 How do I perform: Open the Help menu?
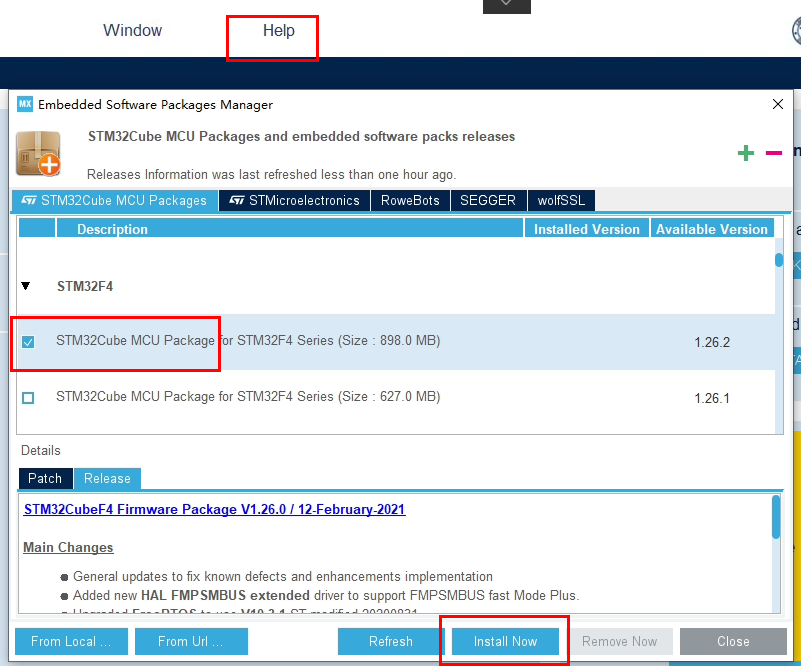[278, 31]
